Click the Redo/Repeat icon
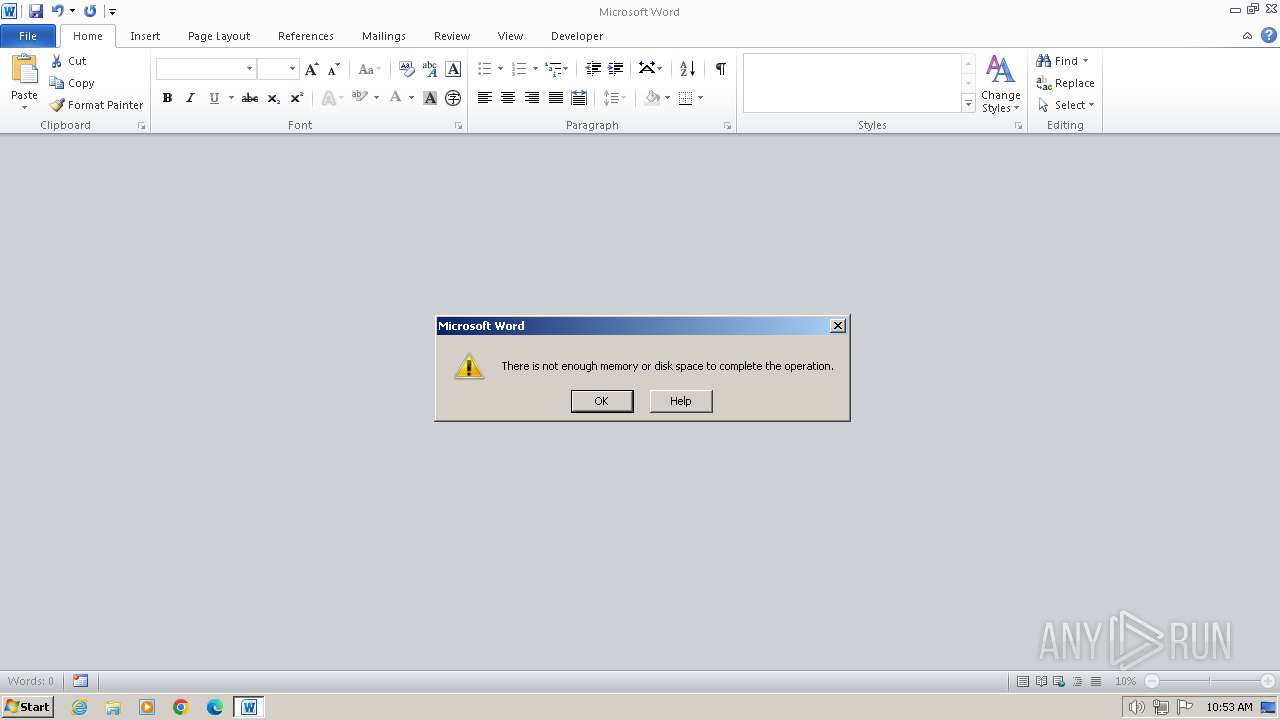1280x720 pixels. point(90,11)
